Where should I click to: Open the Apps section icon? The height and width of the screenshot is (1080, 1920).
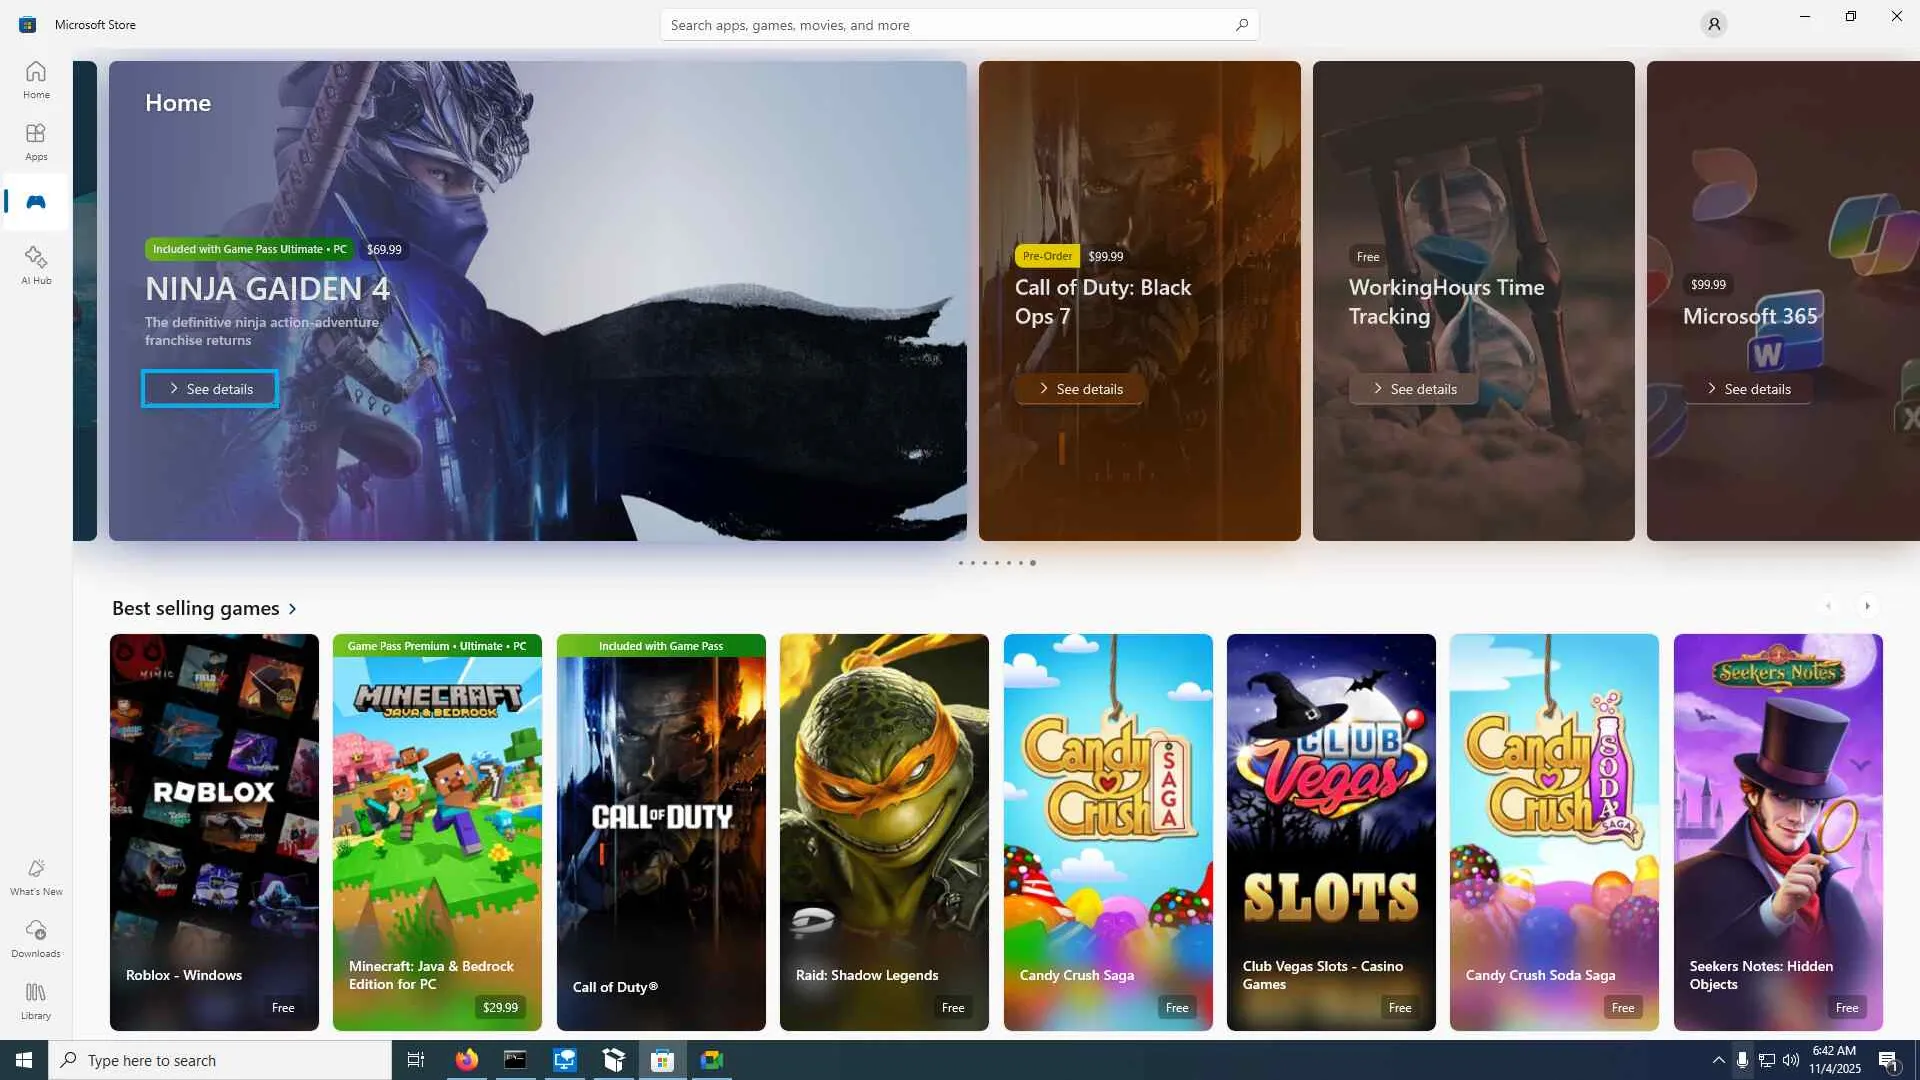[x=36, y=141]
